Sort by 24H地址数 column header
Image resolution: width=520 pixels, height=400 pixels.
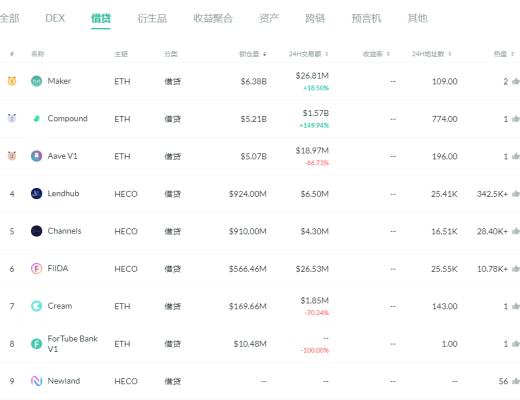[431, 54]
